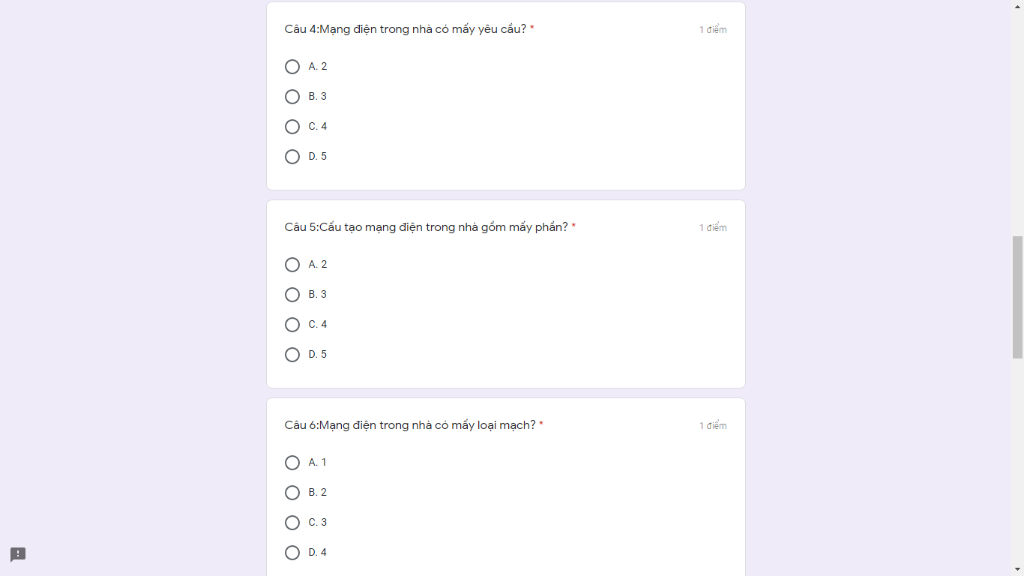This screenshot has height=576, width=1024.
Task: Click the '1 điểm' label on Câu 4
Action: point(713,30)
